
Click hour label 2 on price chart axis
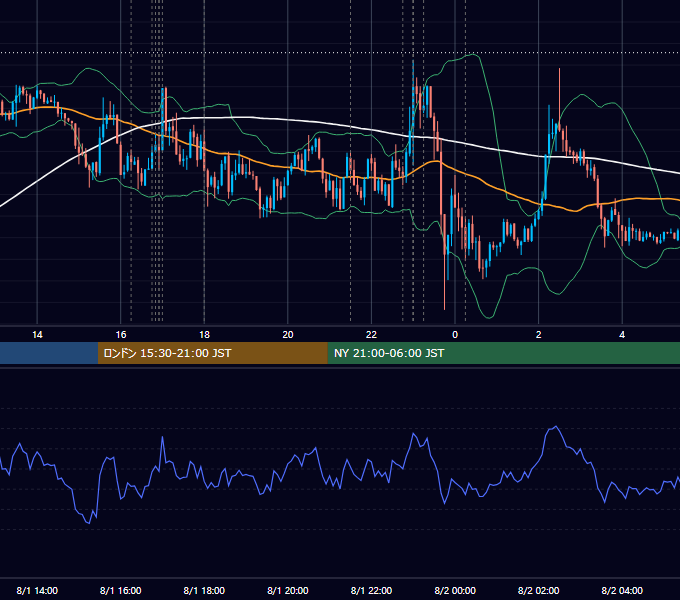[x=539, y=335]
